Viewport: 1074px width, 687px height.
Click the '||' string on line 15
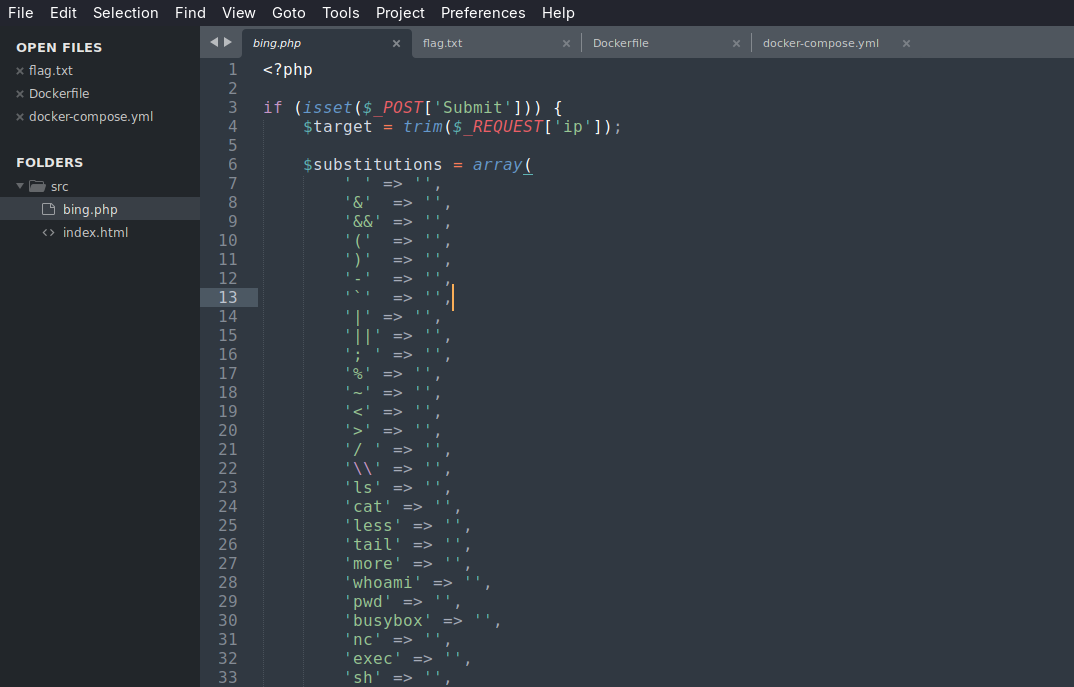click(x=362, y=336)
